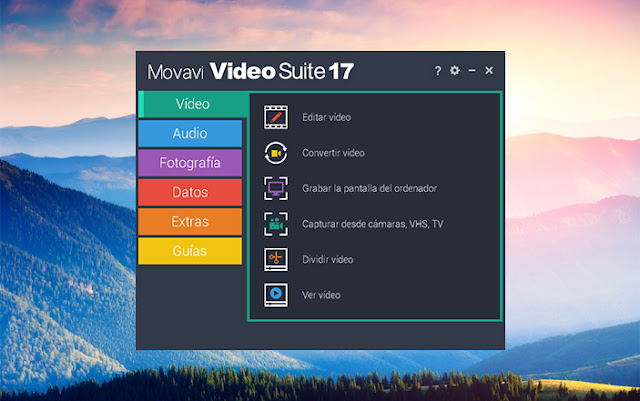Launch Grabar la pantalla del ordenador
Image resolution: width=640 pixels, height=401 pixels.
(x=369, y=188)
